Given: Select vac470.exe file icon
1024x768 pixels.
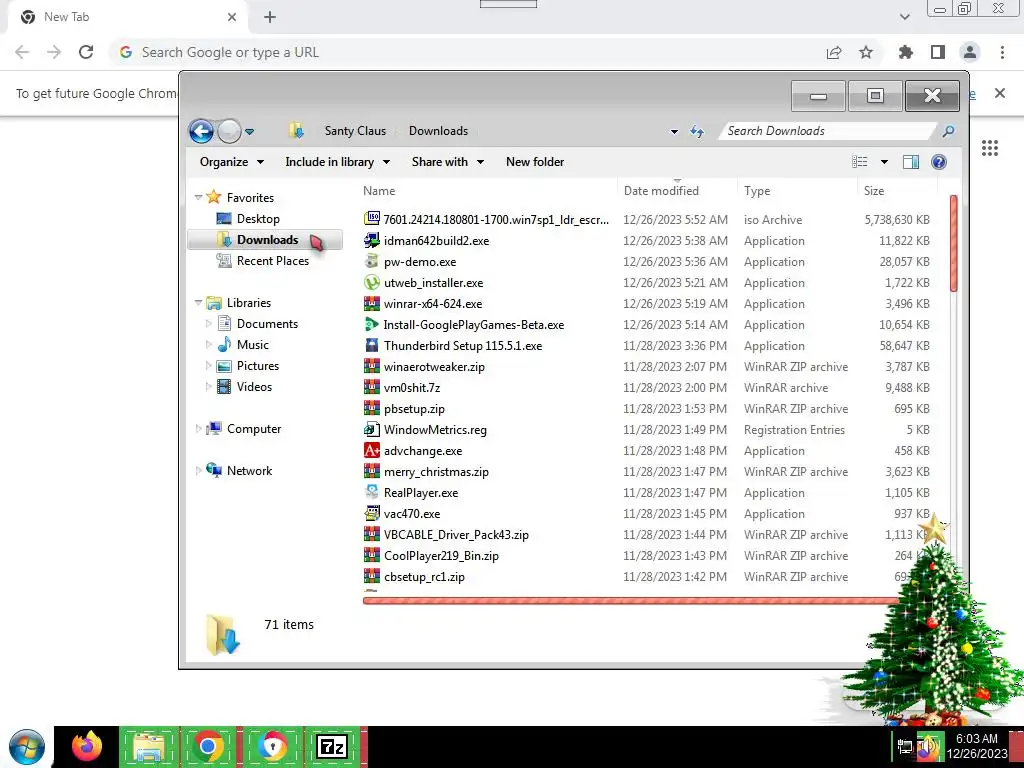Looking at the screenshot, I should click(372, 513).
